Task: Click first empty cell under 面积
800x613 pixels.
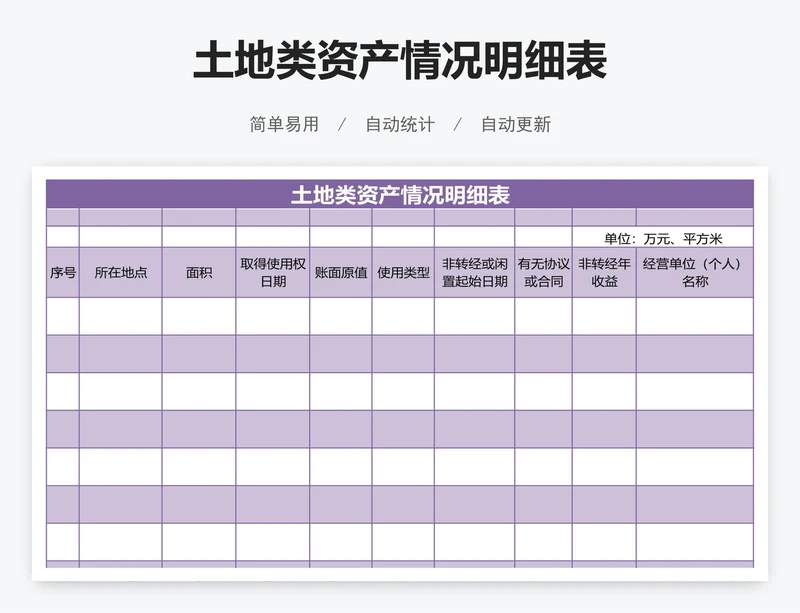Action: point(199,316)
